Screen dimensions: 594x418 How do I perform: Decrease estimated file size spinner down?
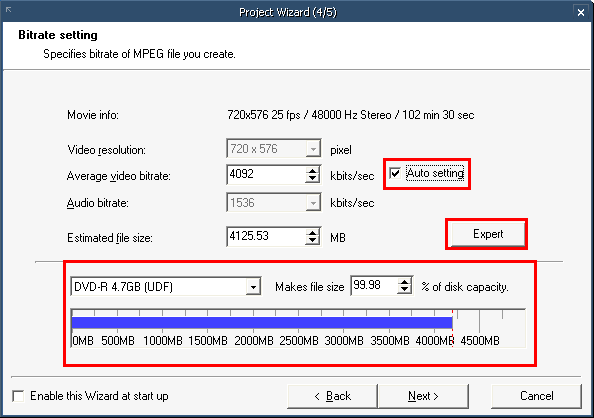(x=312, y=241)
